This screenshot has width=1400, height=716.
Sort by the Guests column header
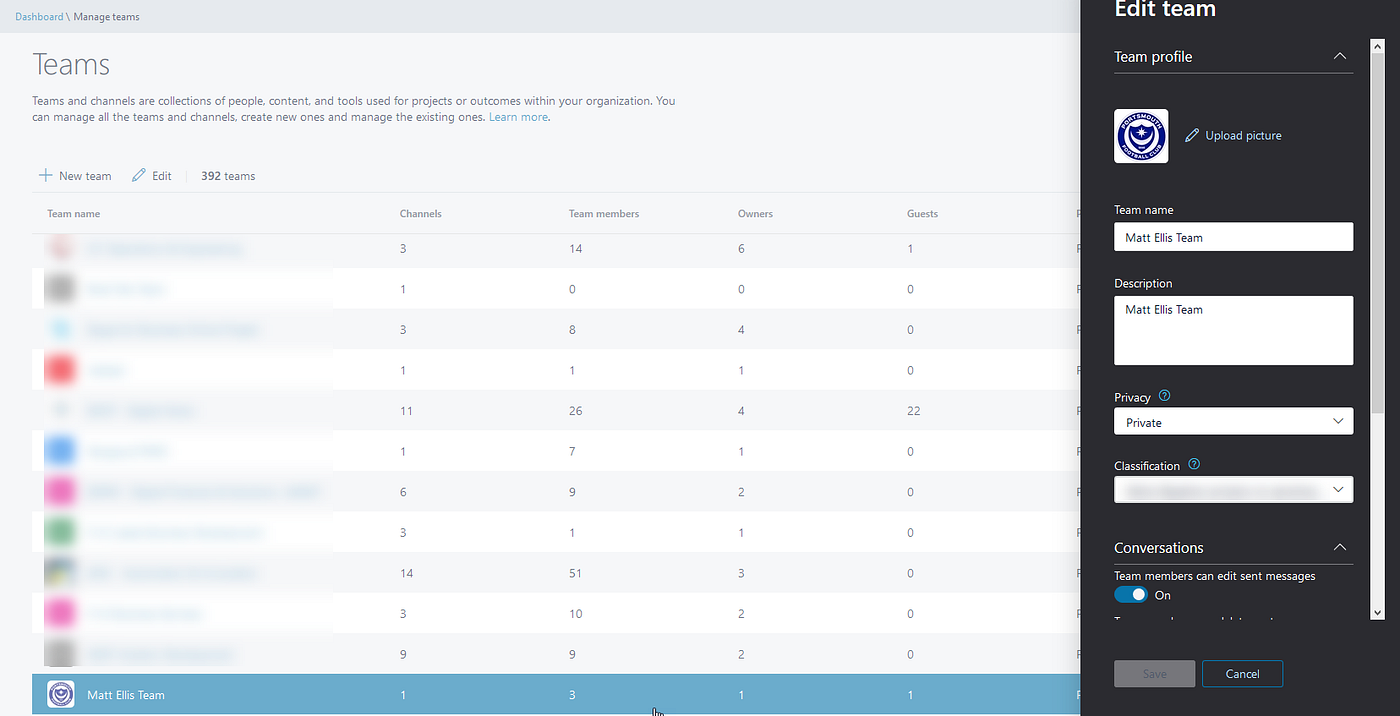coord(922,214)
